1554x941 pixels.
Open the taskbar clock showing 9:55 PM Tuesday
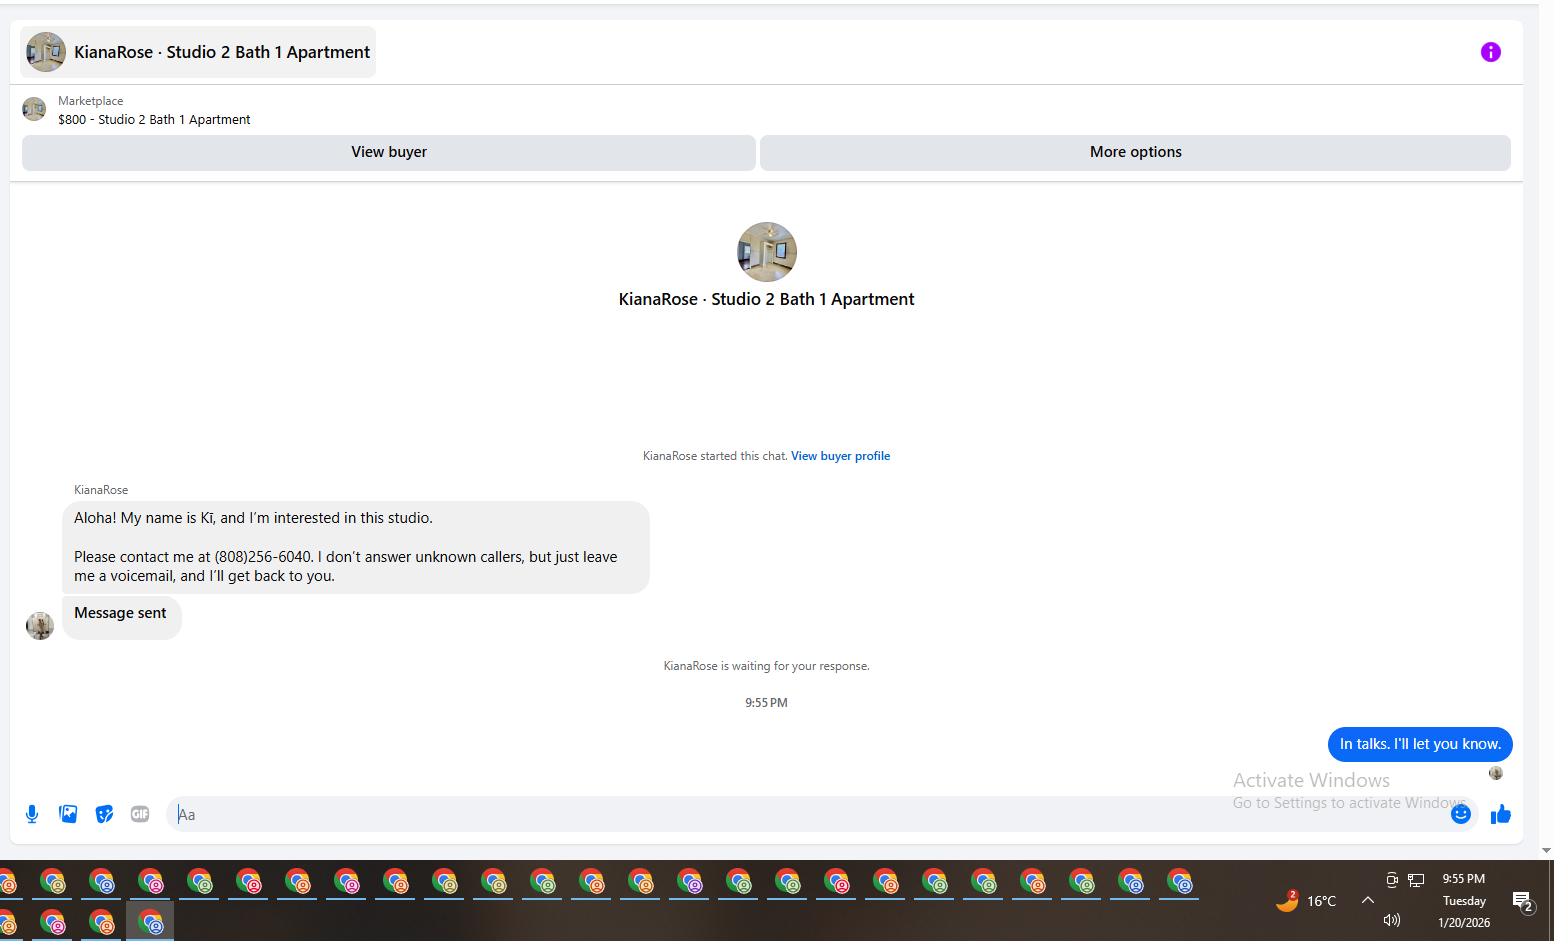point(1464,901)
